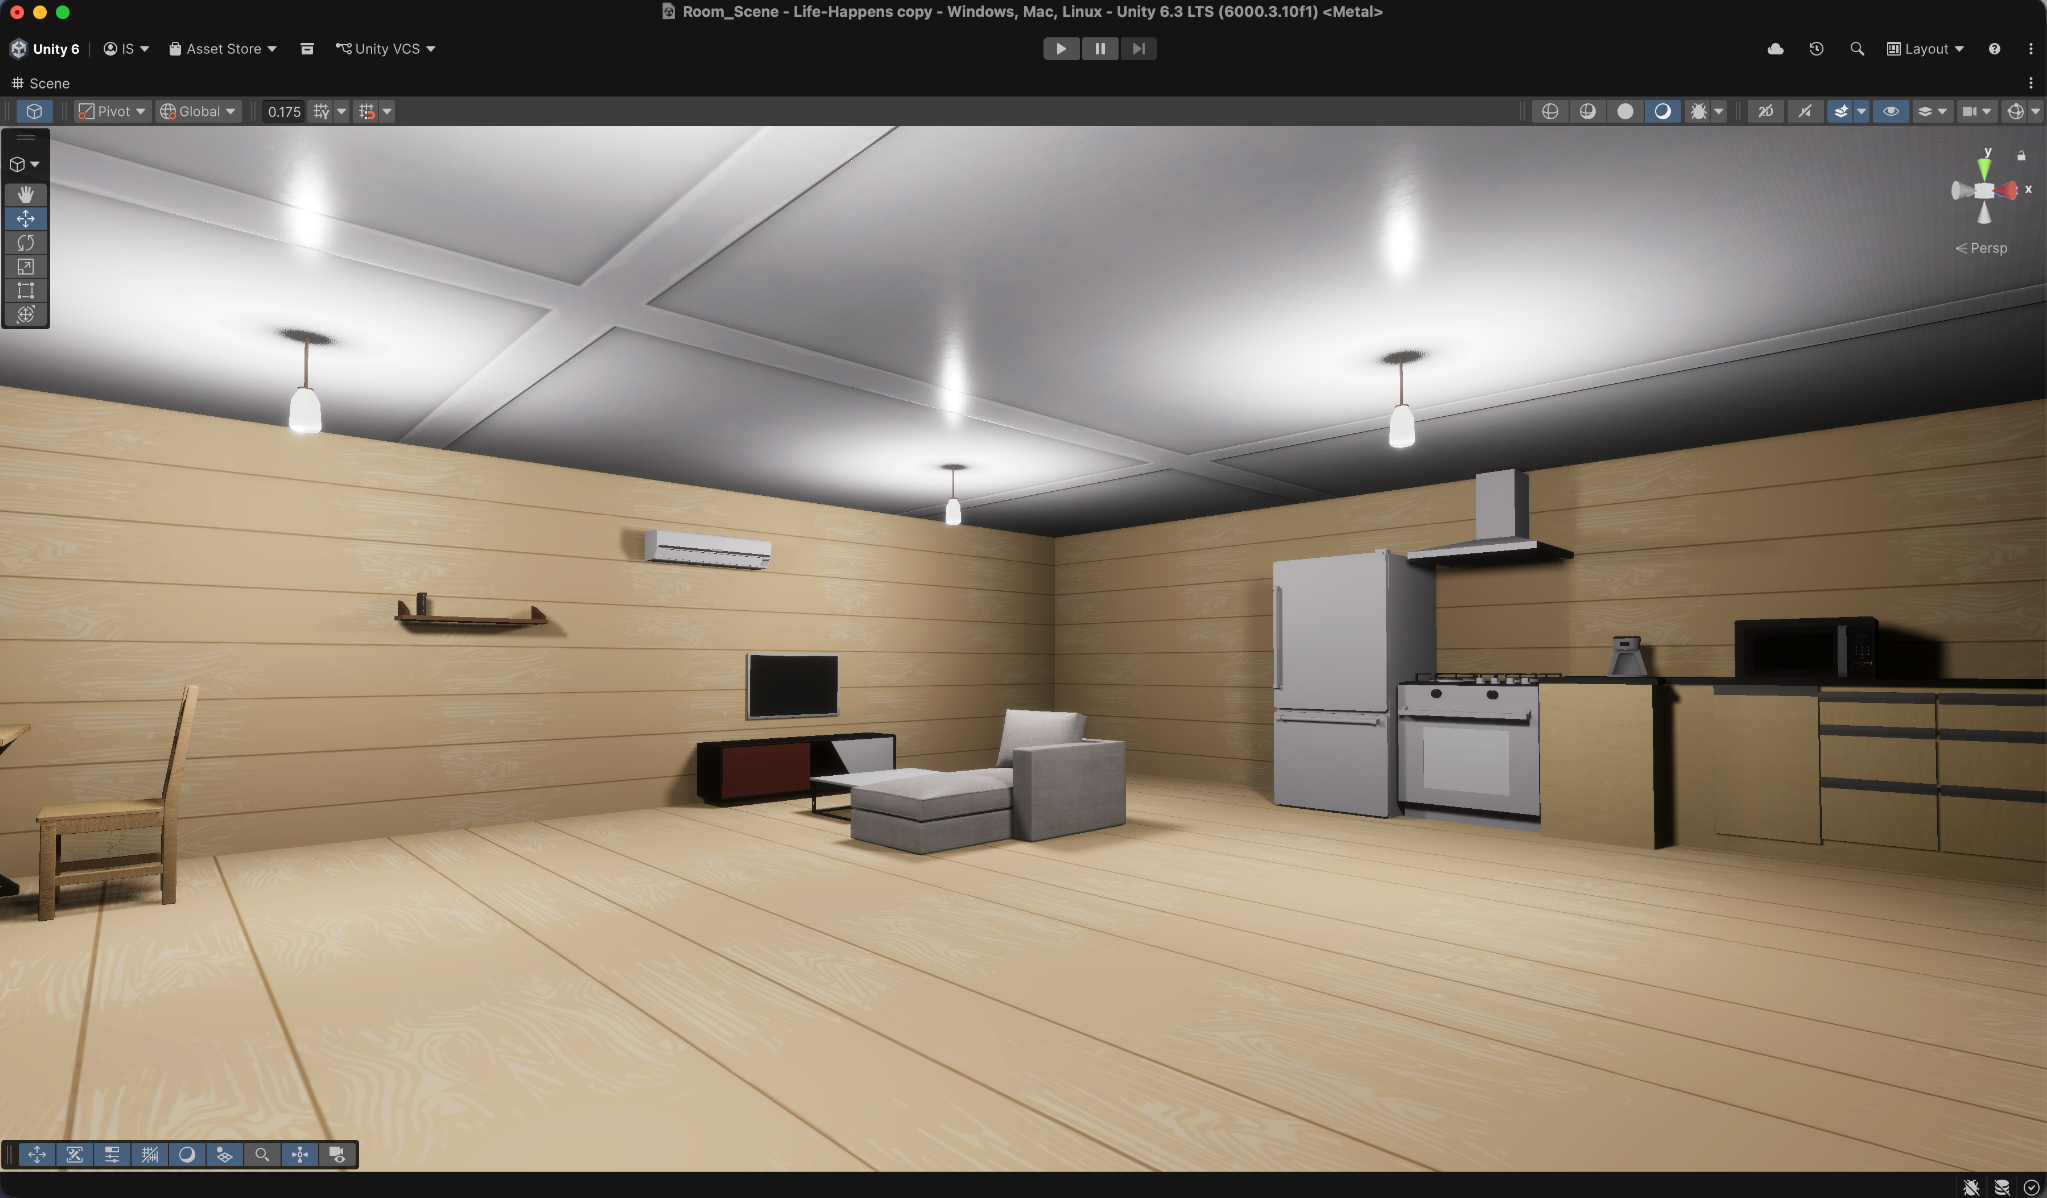The width and height of the screenshot is (2047, 1198).
Task: Switch to Shaded Wireframe draw mode
Action: coord(1588,111)
